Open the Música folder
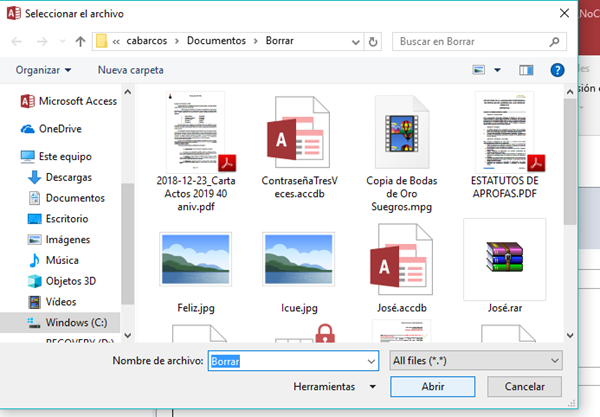The height and width of the screenshot is (417, 600). (x=54, y=261)
